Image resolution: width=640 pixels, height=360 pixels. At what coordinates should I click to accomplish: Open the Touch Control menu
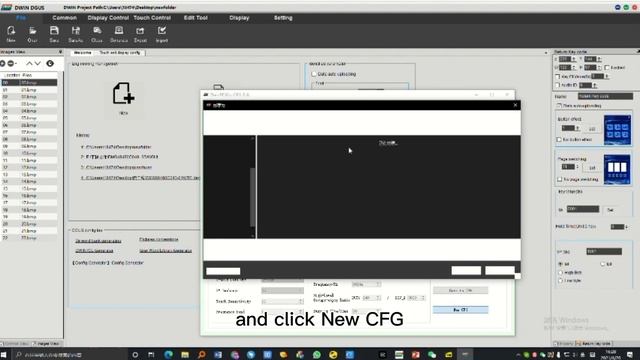(x=152, y=18)
